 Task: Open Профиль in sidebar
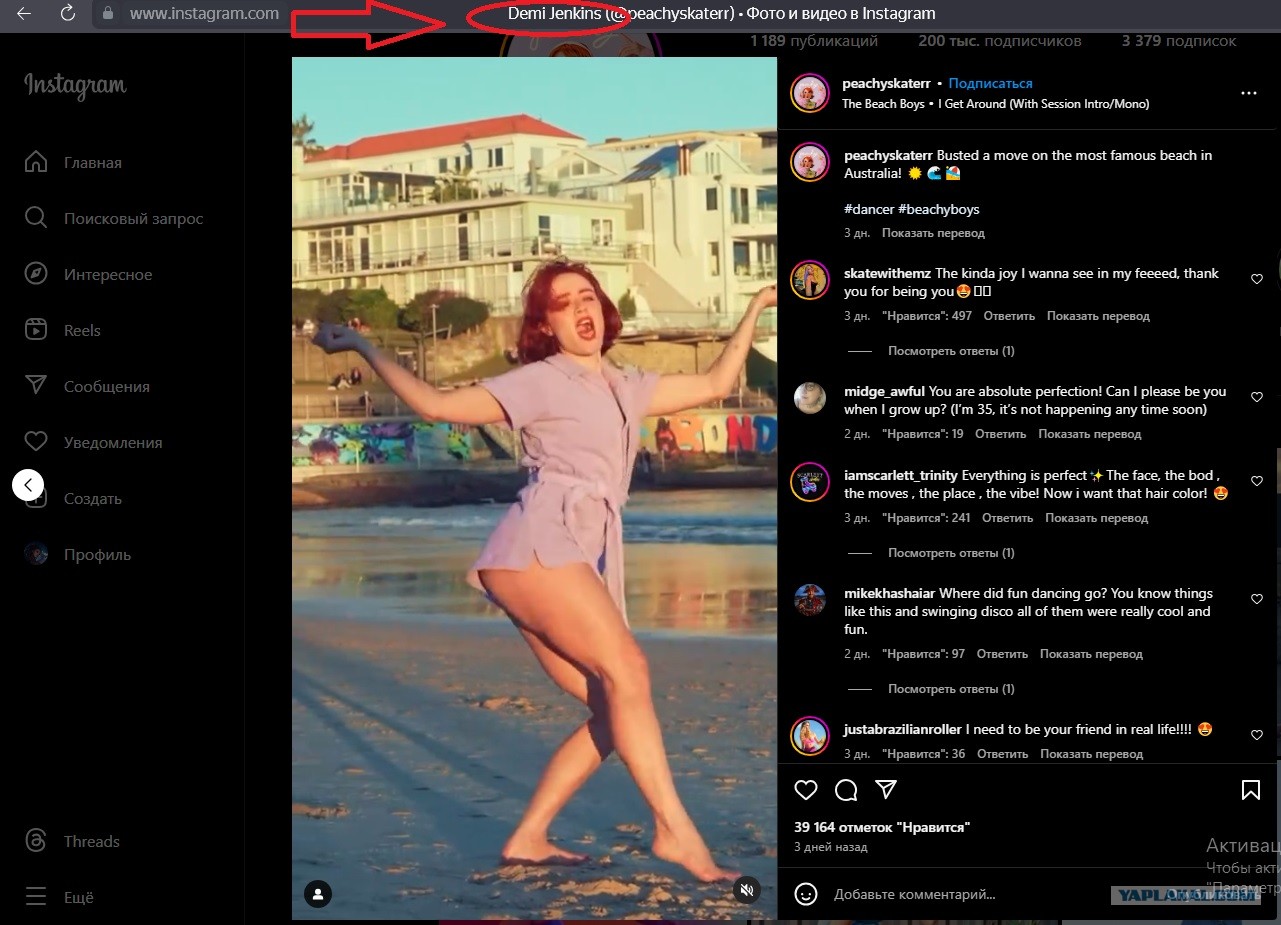point(77,554)
